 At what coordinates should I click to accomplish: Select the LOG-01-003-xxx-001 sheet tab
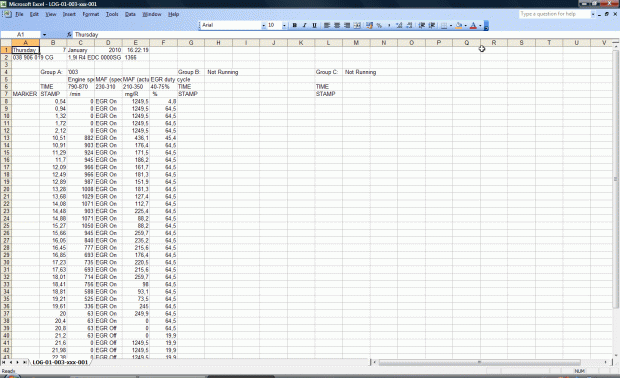point(60,362)
